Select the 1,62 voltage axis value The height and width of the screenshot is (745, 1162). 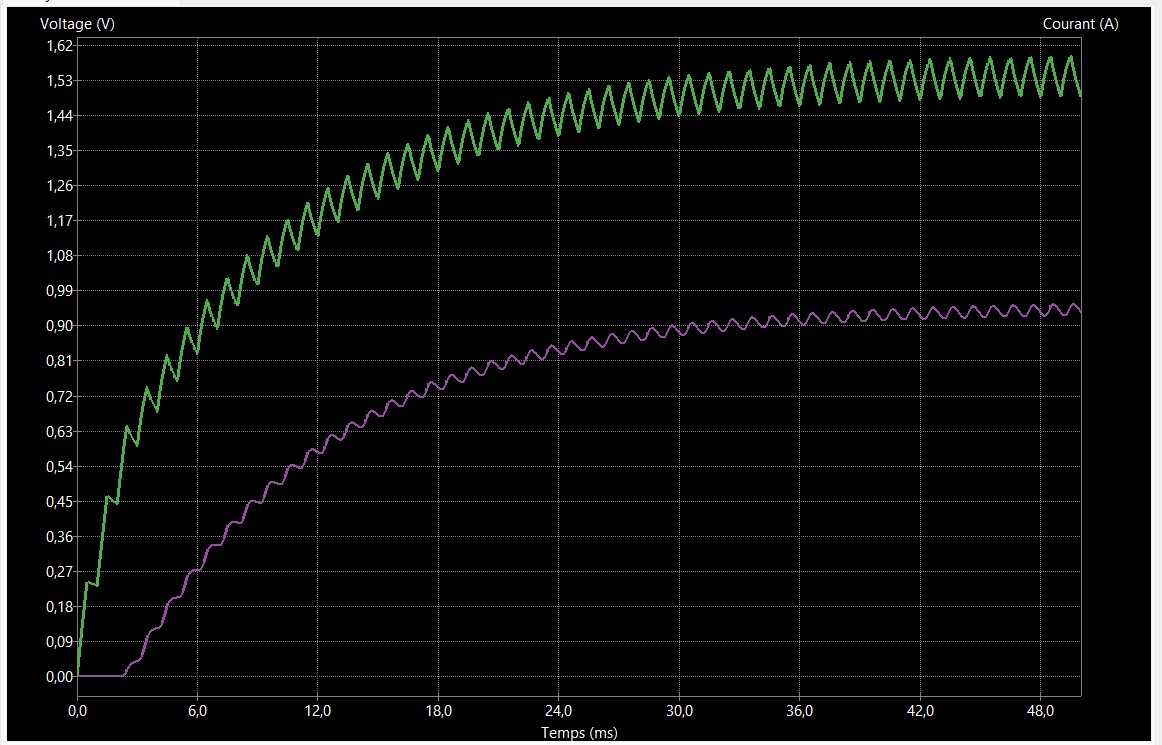pos(59,45)
